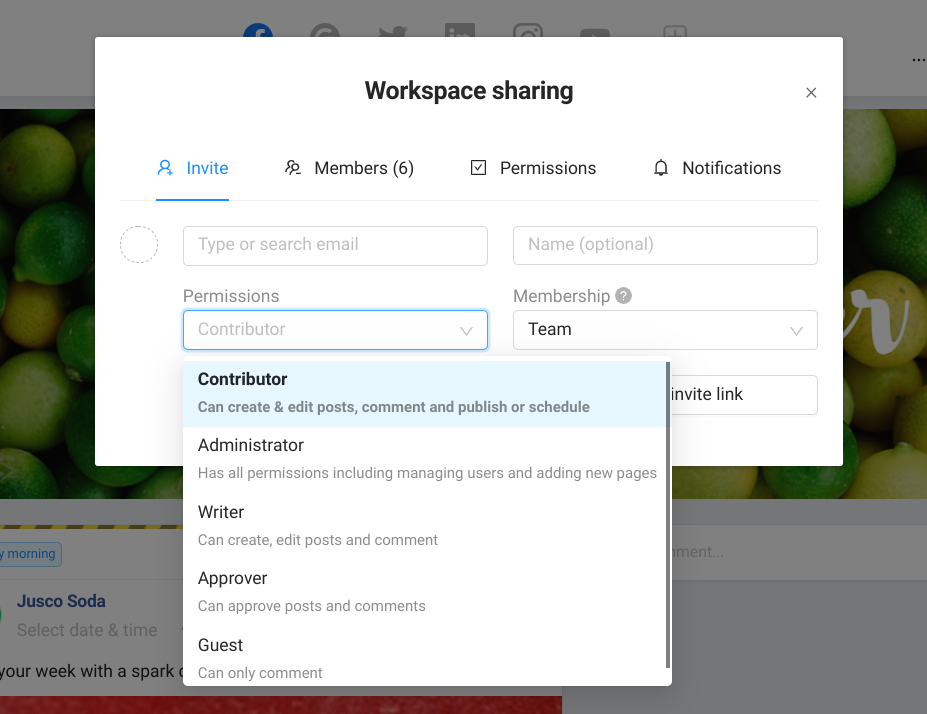Image resolution: width=927 pixels, height=714 pixels.
Task: Click the Google icon in top bar
Action: click(x=325, y=30)
